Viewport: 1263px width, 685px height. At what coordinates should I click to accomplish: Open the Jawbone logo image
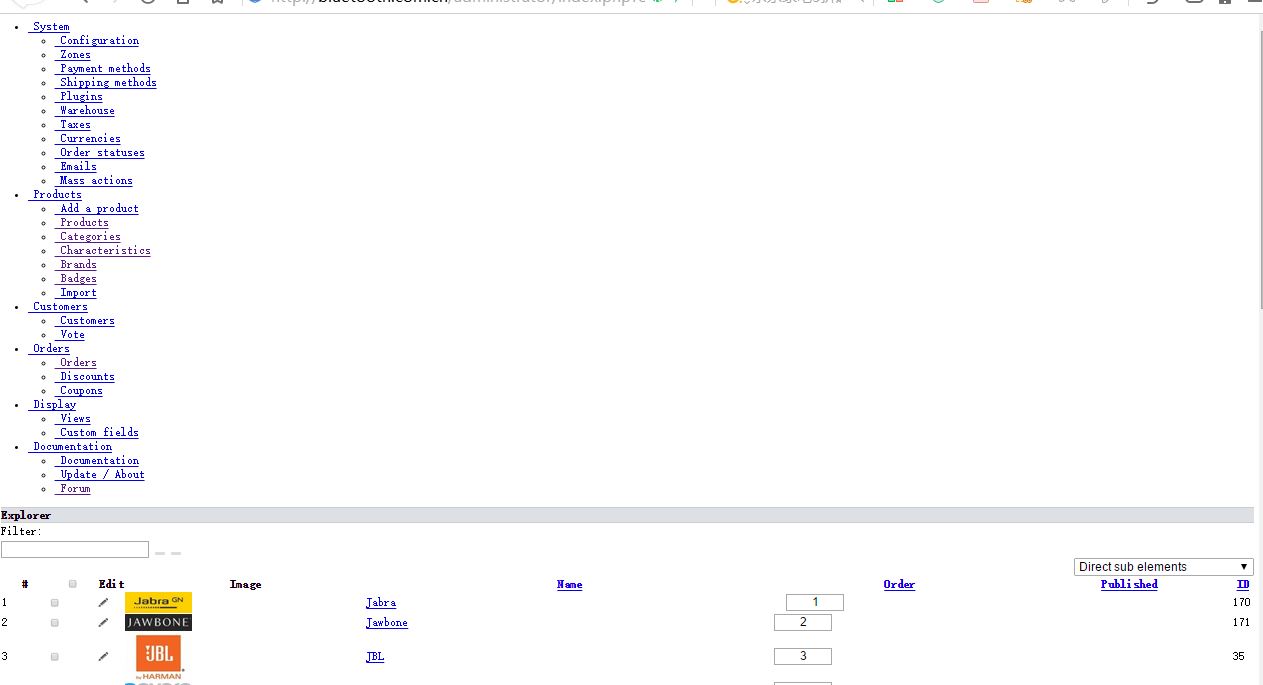158,622
